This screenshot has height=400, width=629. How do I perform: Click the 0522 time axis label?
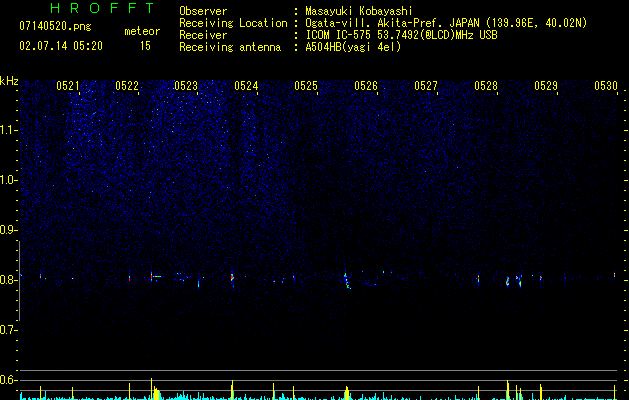click(127, 86)
